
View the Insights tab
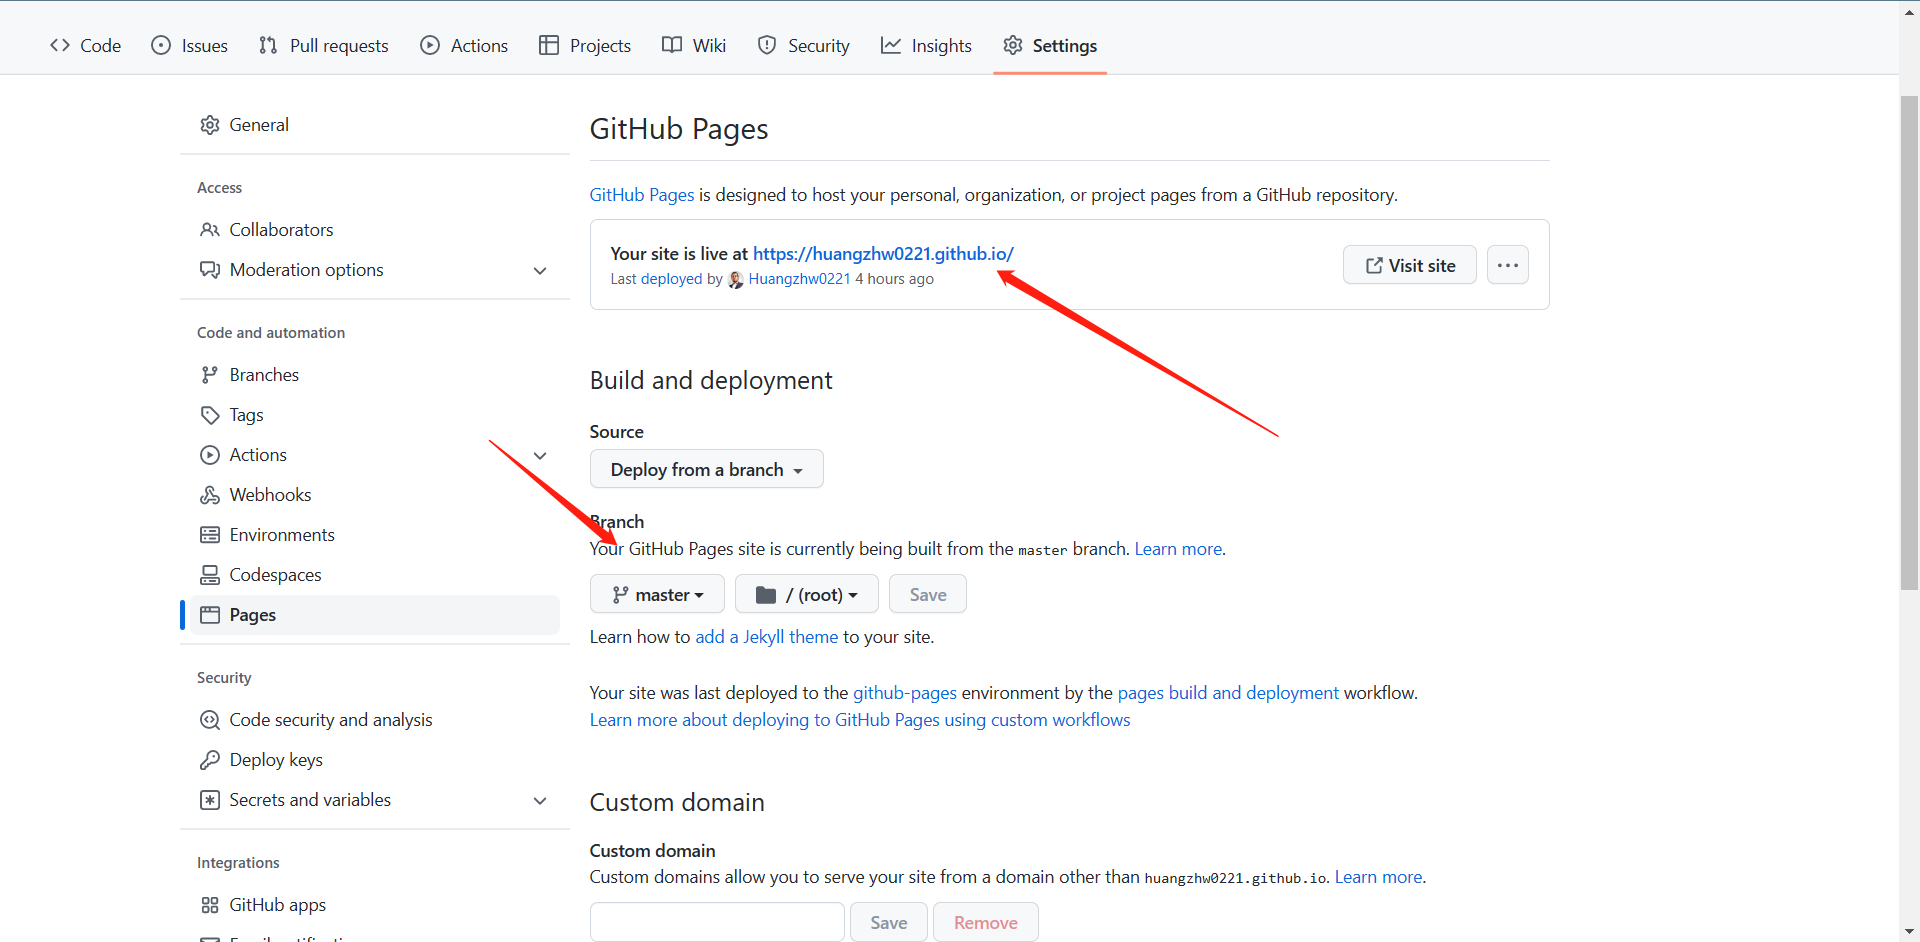click(926, 46)
